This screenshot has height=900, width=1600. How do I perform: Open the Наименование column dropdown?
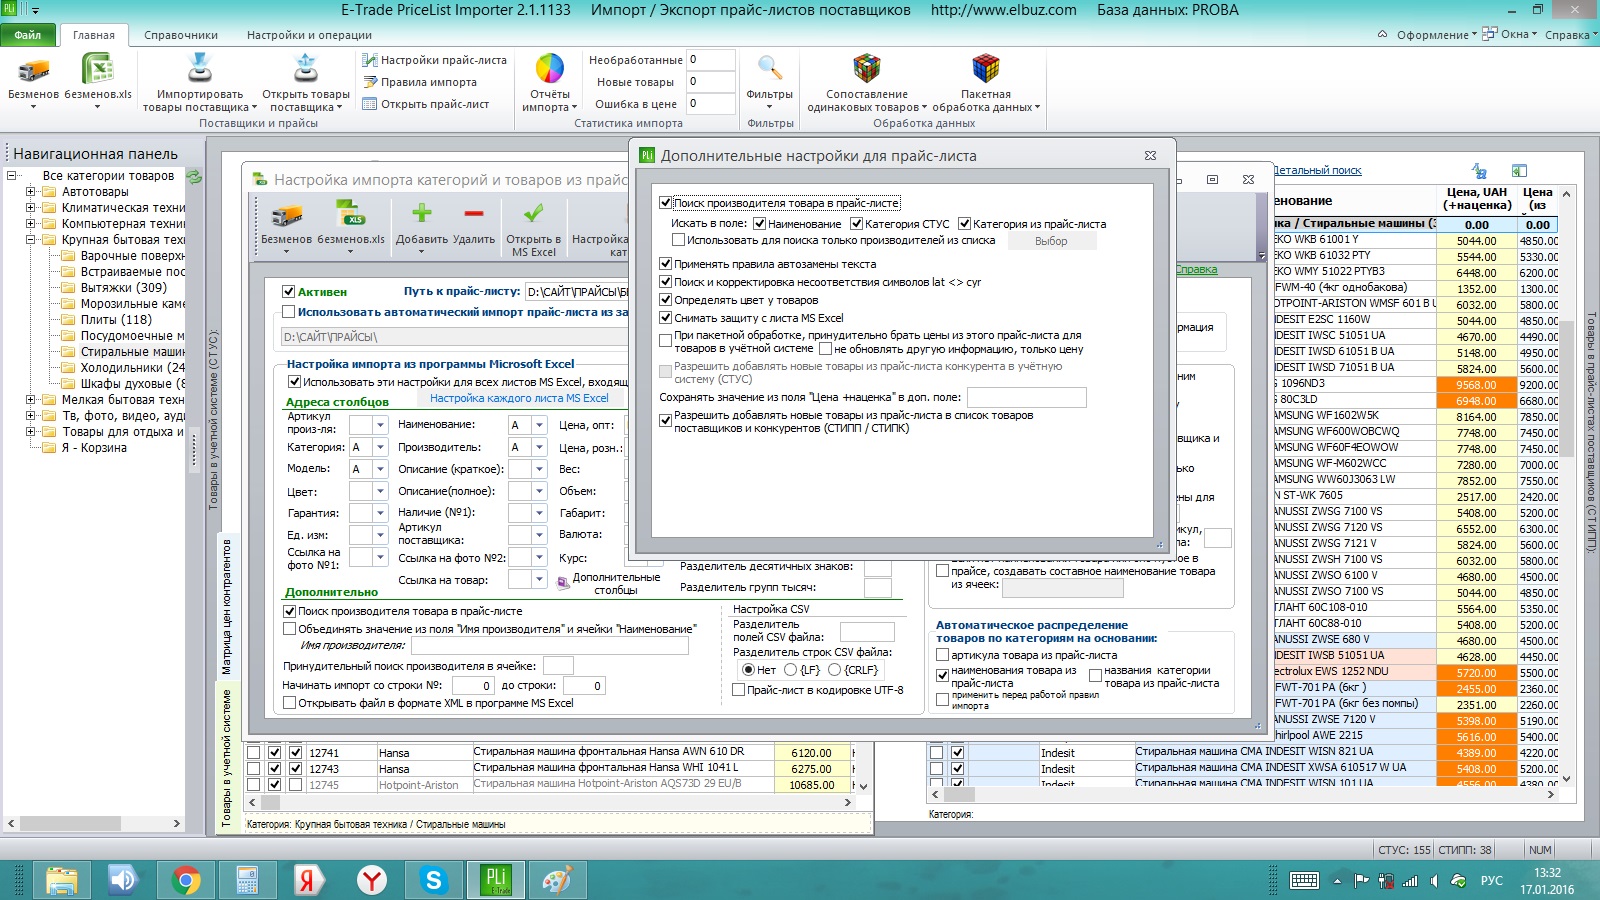pos(539,425)
